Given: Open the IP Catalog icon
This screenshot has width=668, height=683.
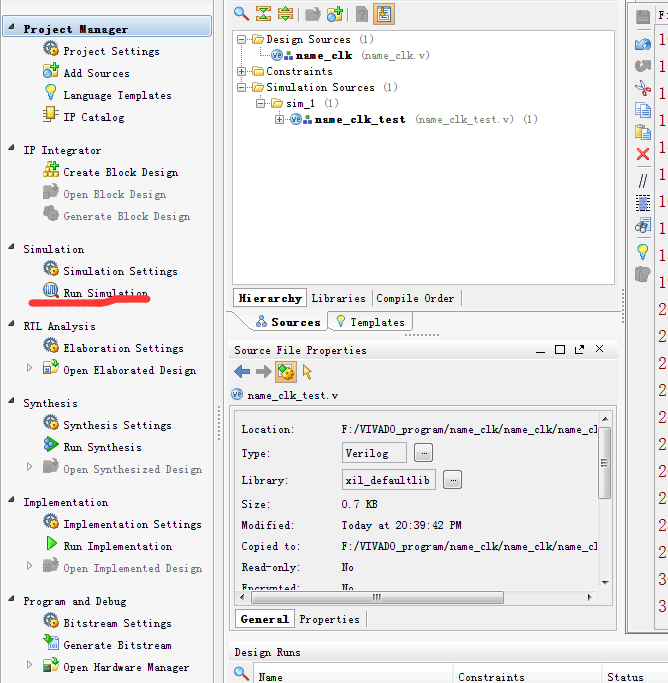Looking at the screenshot, I should [x=51, y=115].
